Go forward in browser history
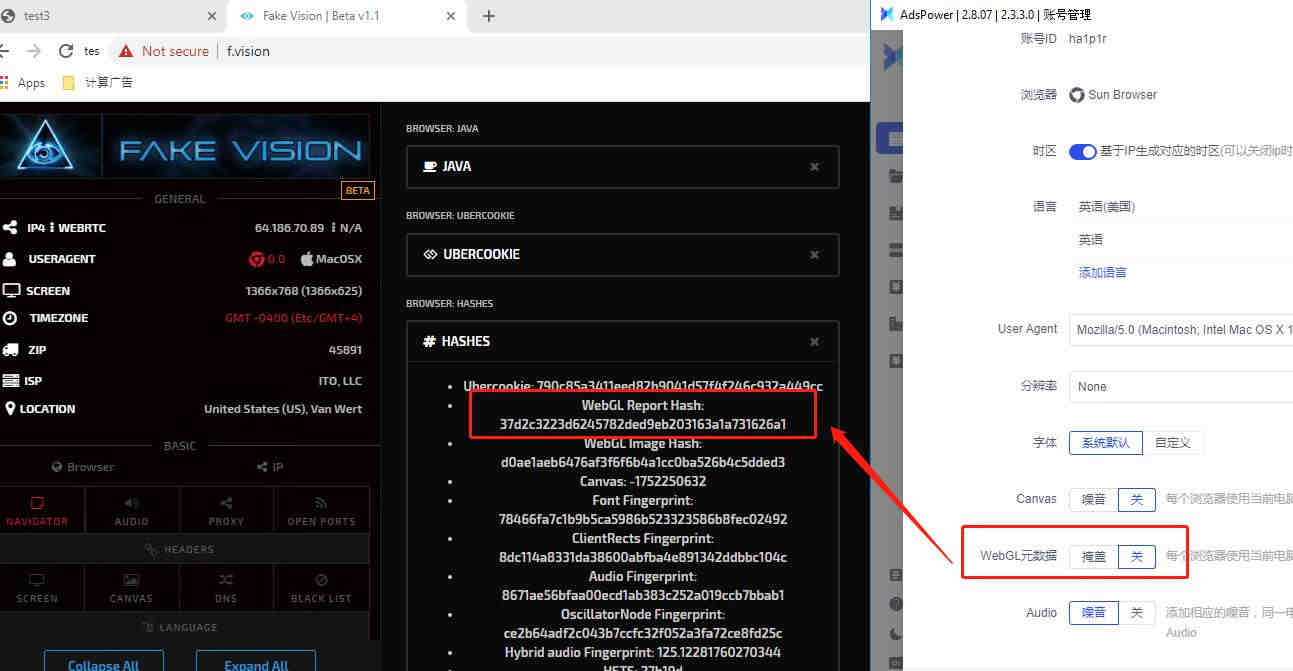 34,51
